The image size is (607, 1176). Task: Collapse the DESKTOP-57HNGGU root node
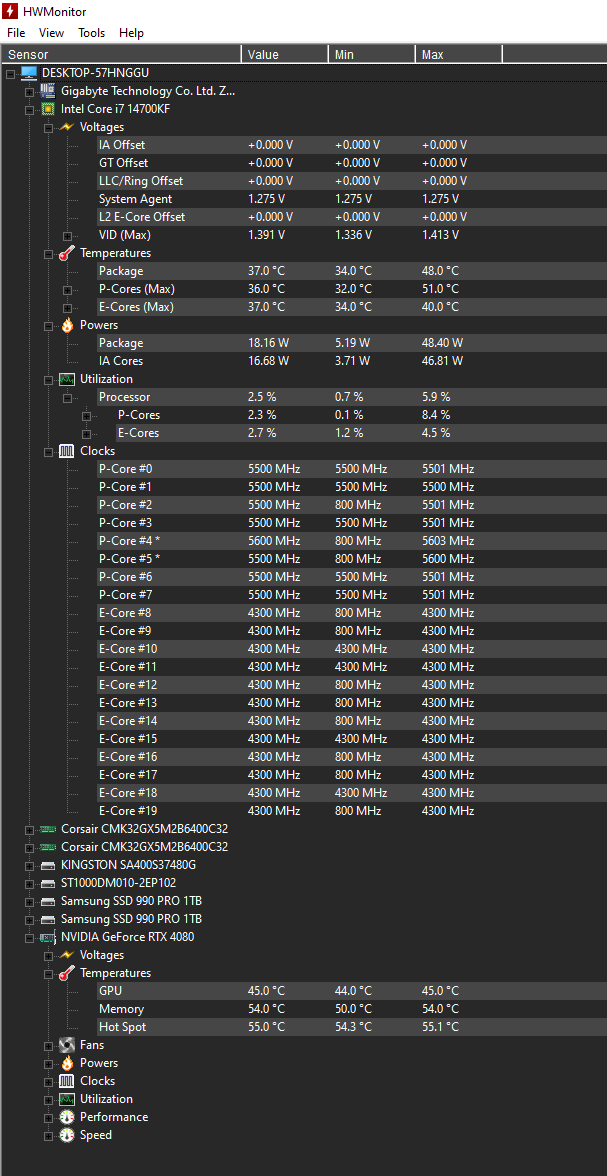point(10,73)
